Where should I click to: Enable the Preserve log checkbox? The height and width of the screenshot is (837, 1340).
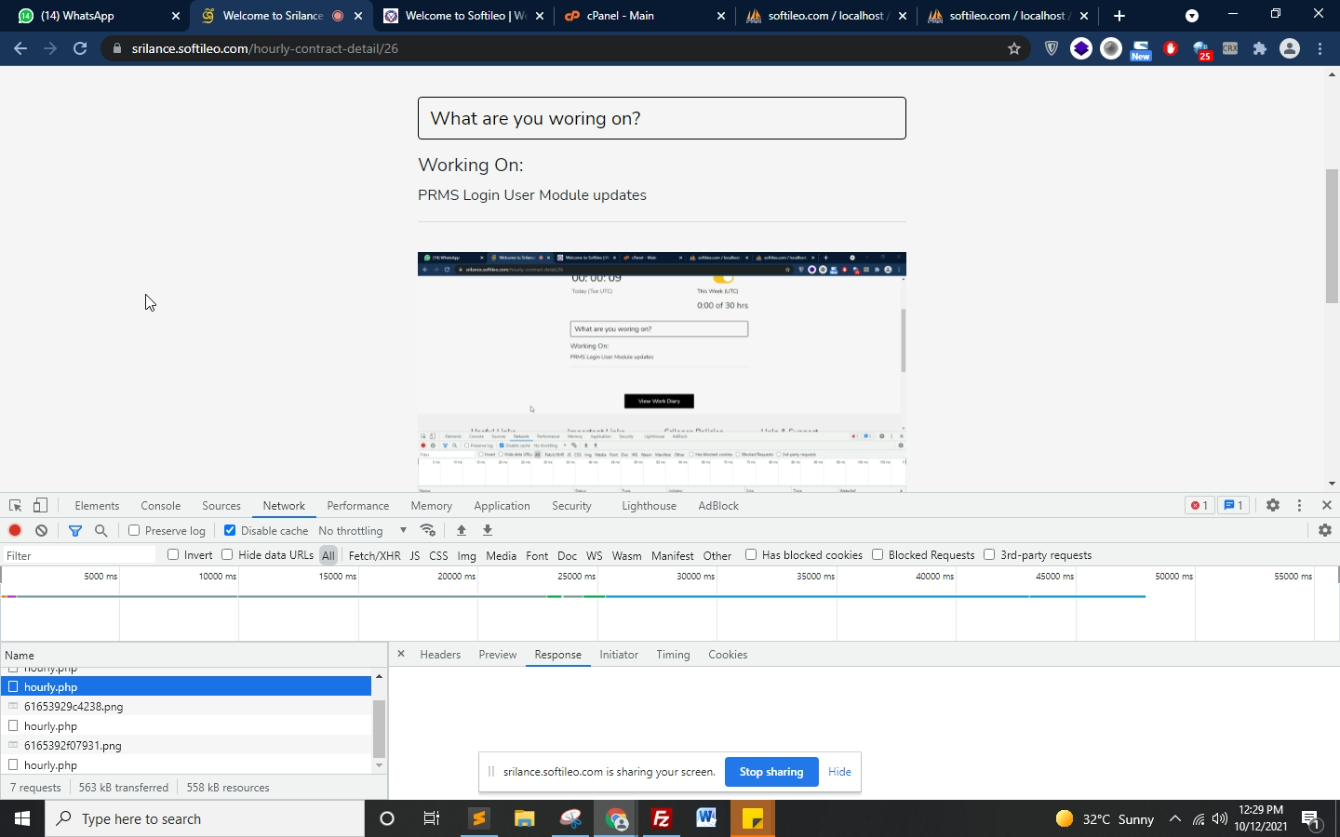tap(134, 531)
